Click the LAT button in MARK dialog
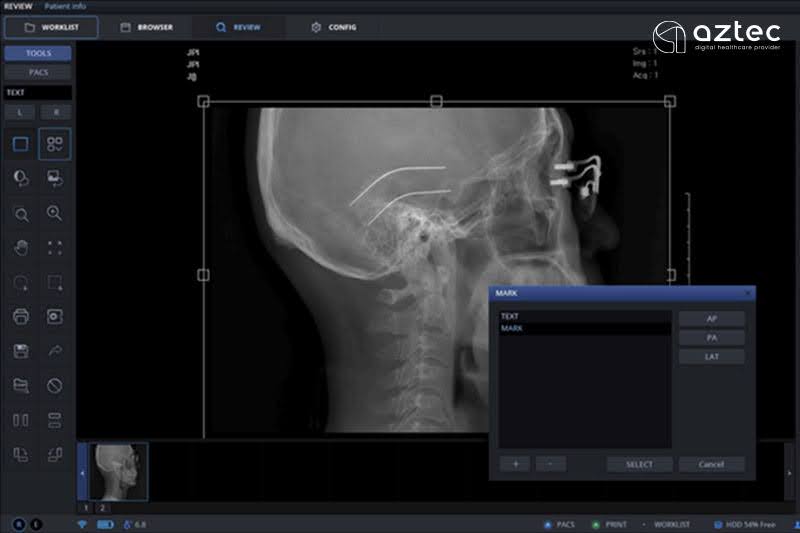This screenshot has height=533, width=800. click(x=712, y=357)
